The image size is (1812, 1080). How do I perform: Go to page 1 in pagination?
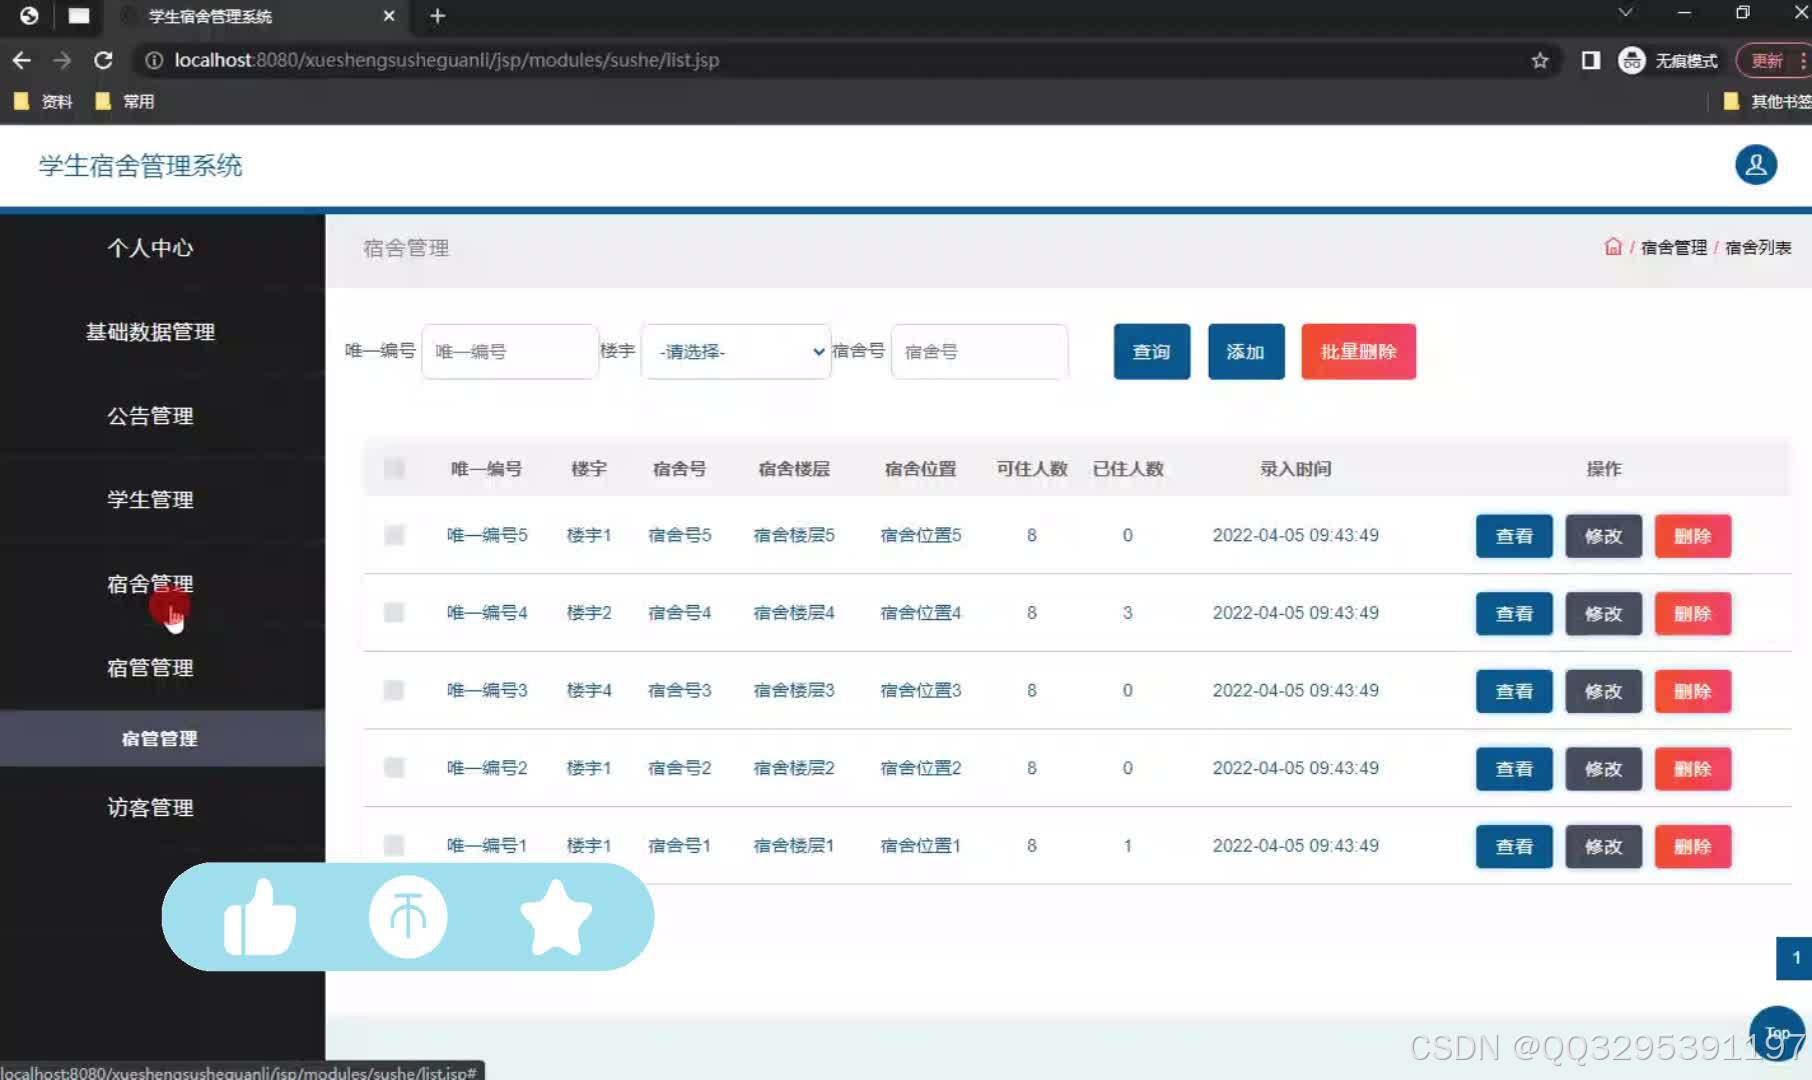1795,958
